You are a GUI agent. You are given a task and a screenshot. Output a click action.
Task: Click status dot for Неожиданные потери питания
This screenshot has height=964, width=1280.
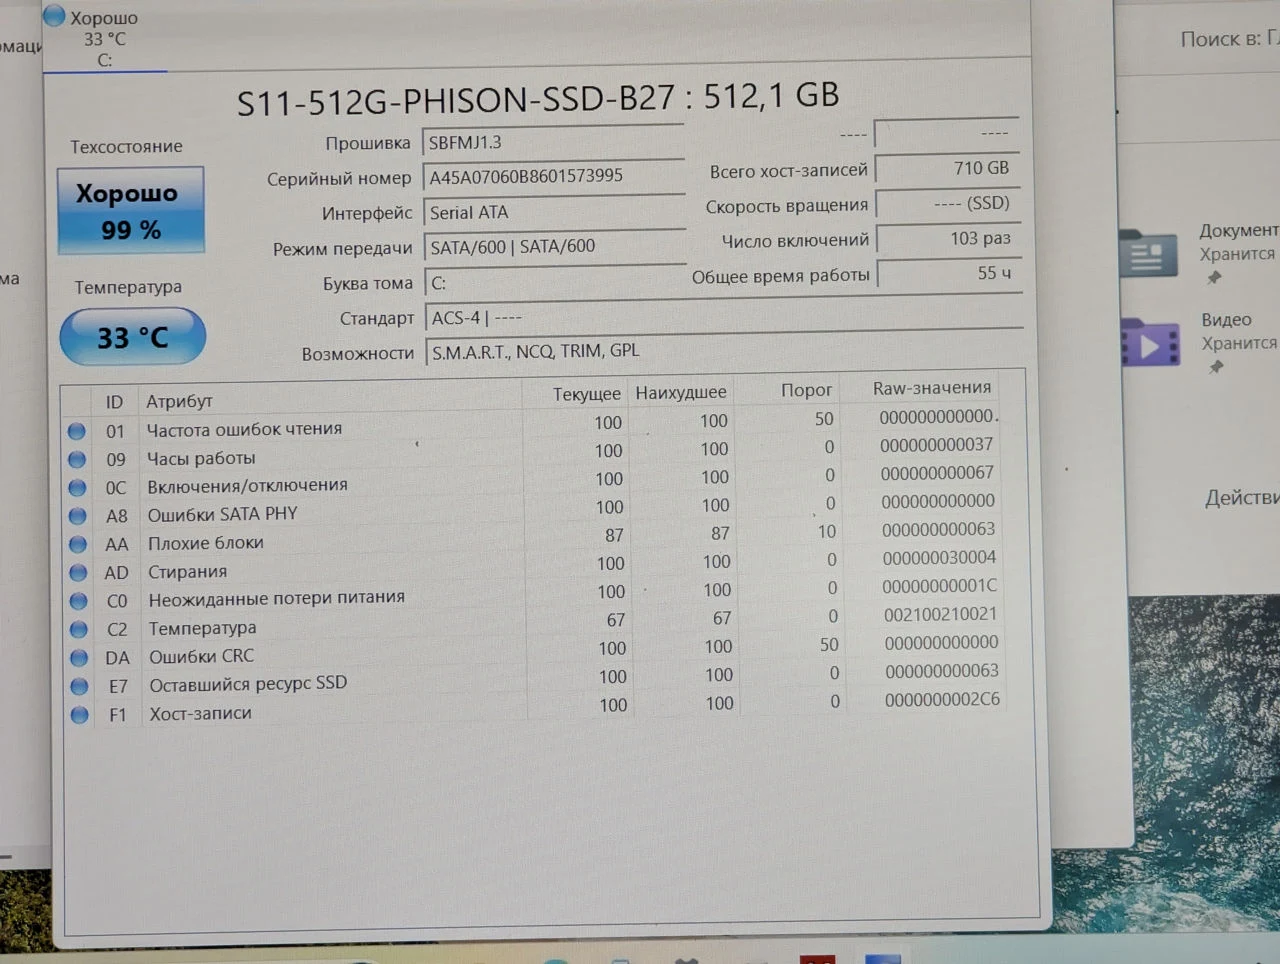[x=79, y=601]
